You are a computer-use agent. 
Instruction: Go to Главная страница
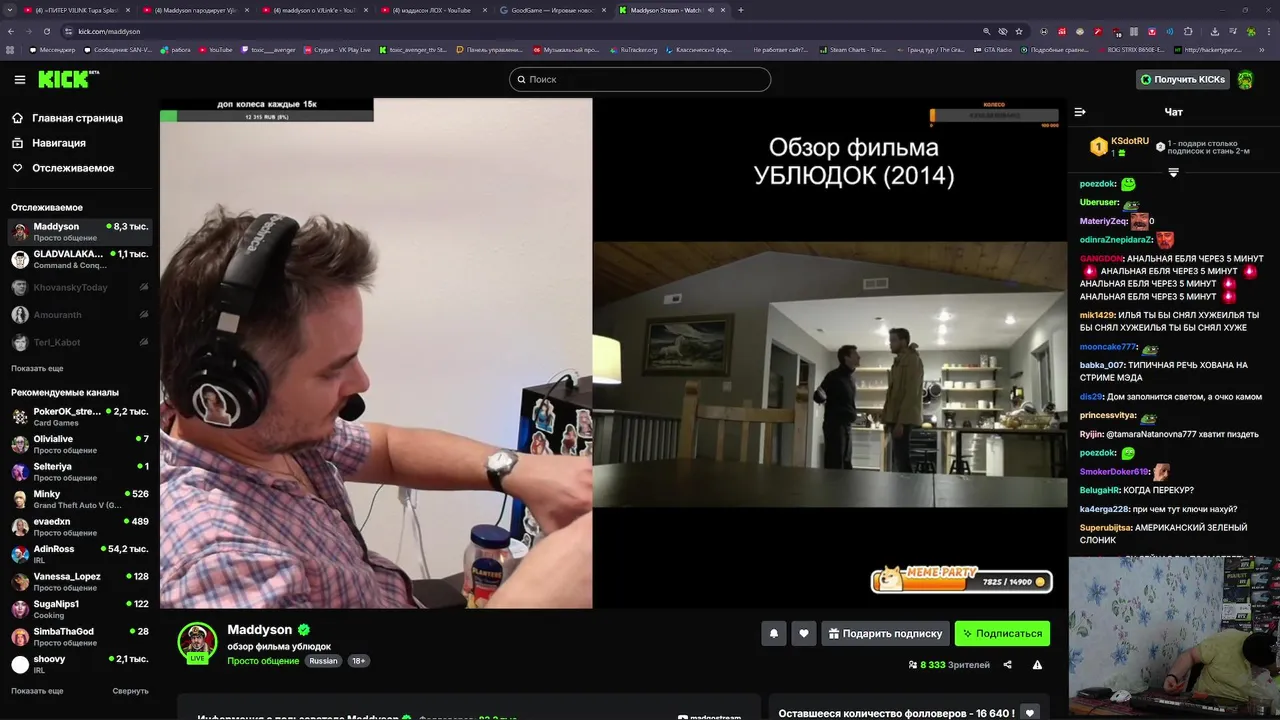[x=68, y=118]
